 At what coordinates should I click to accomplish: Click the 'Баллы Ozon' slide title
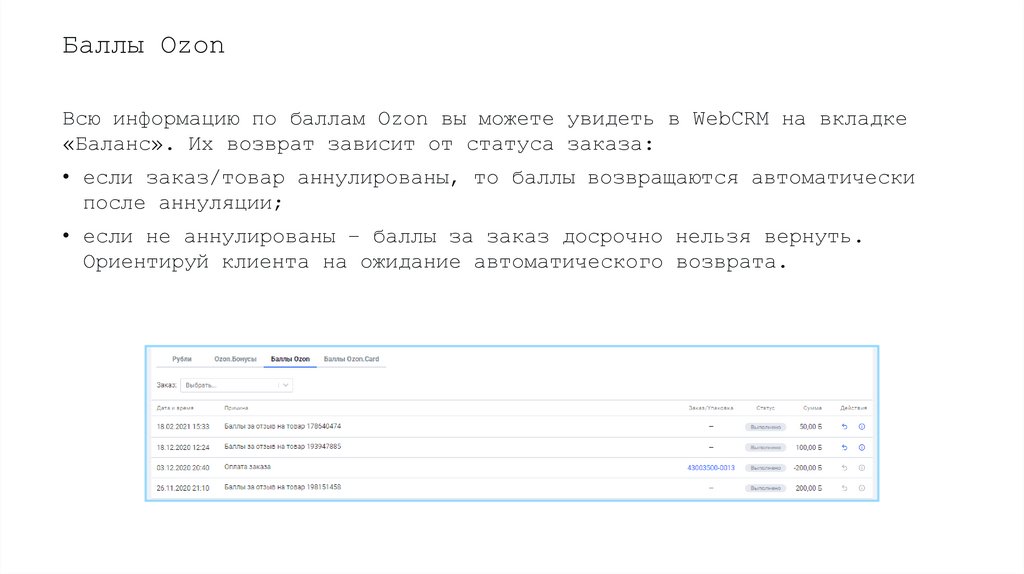[144, 46]
